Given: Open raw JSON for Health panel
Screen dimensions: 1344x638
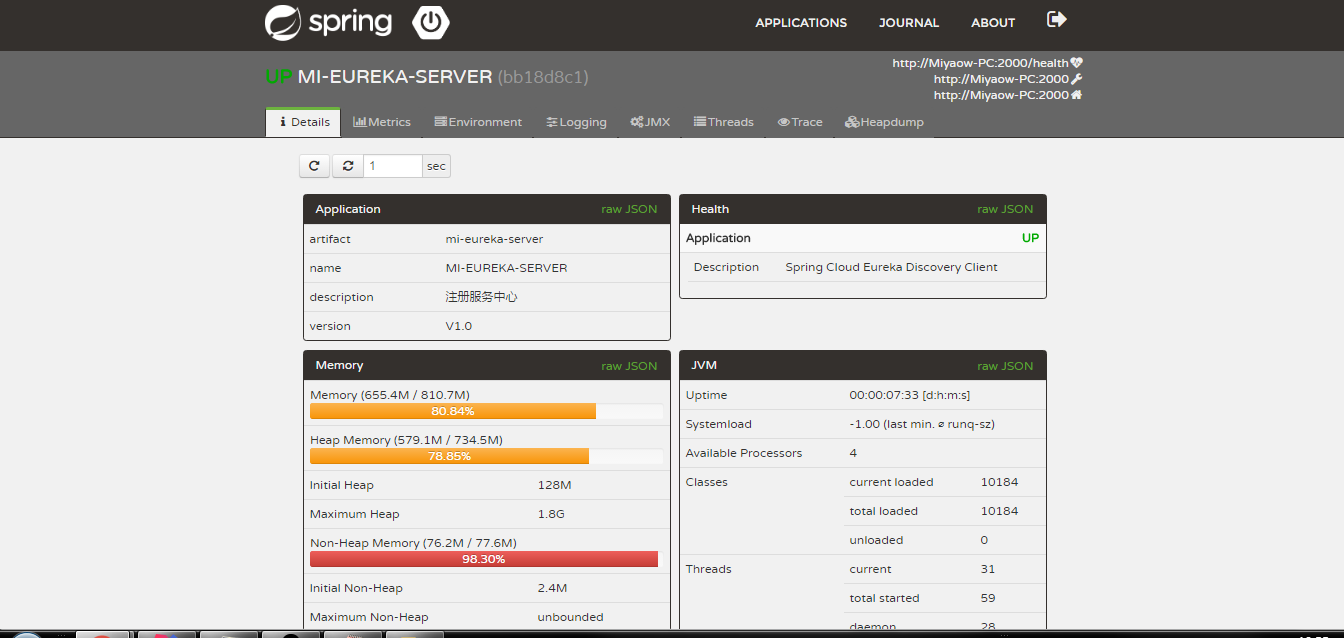Looking at the screenshot, I should pyautogui.click(x=1005, y=209).
